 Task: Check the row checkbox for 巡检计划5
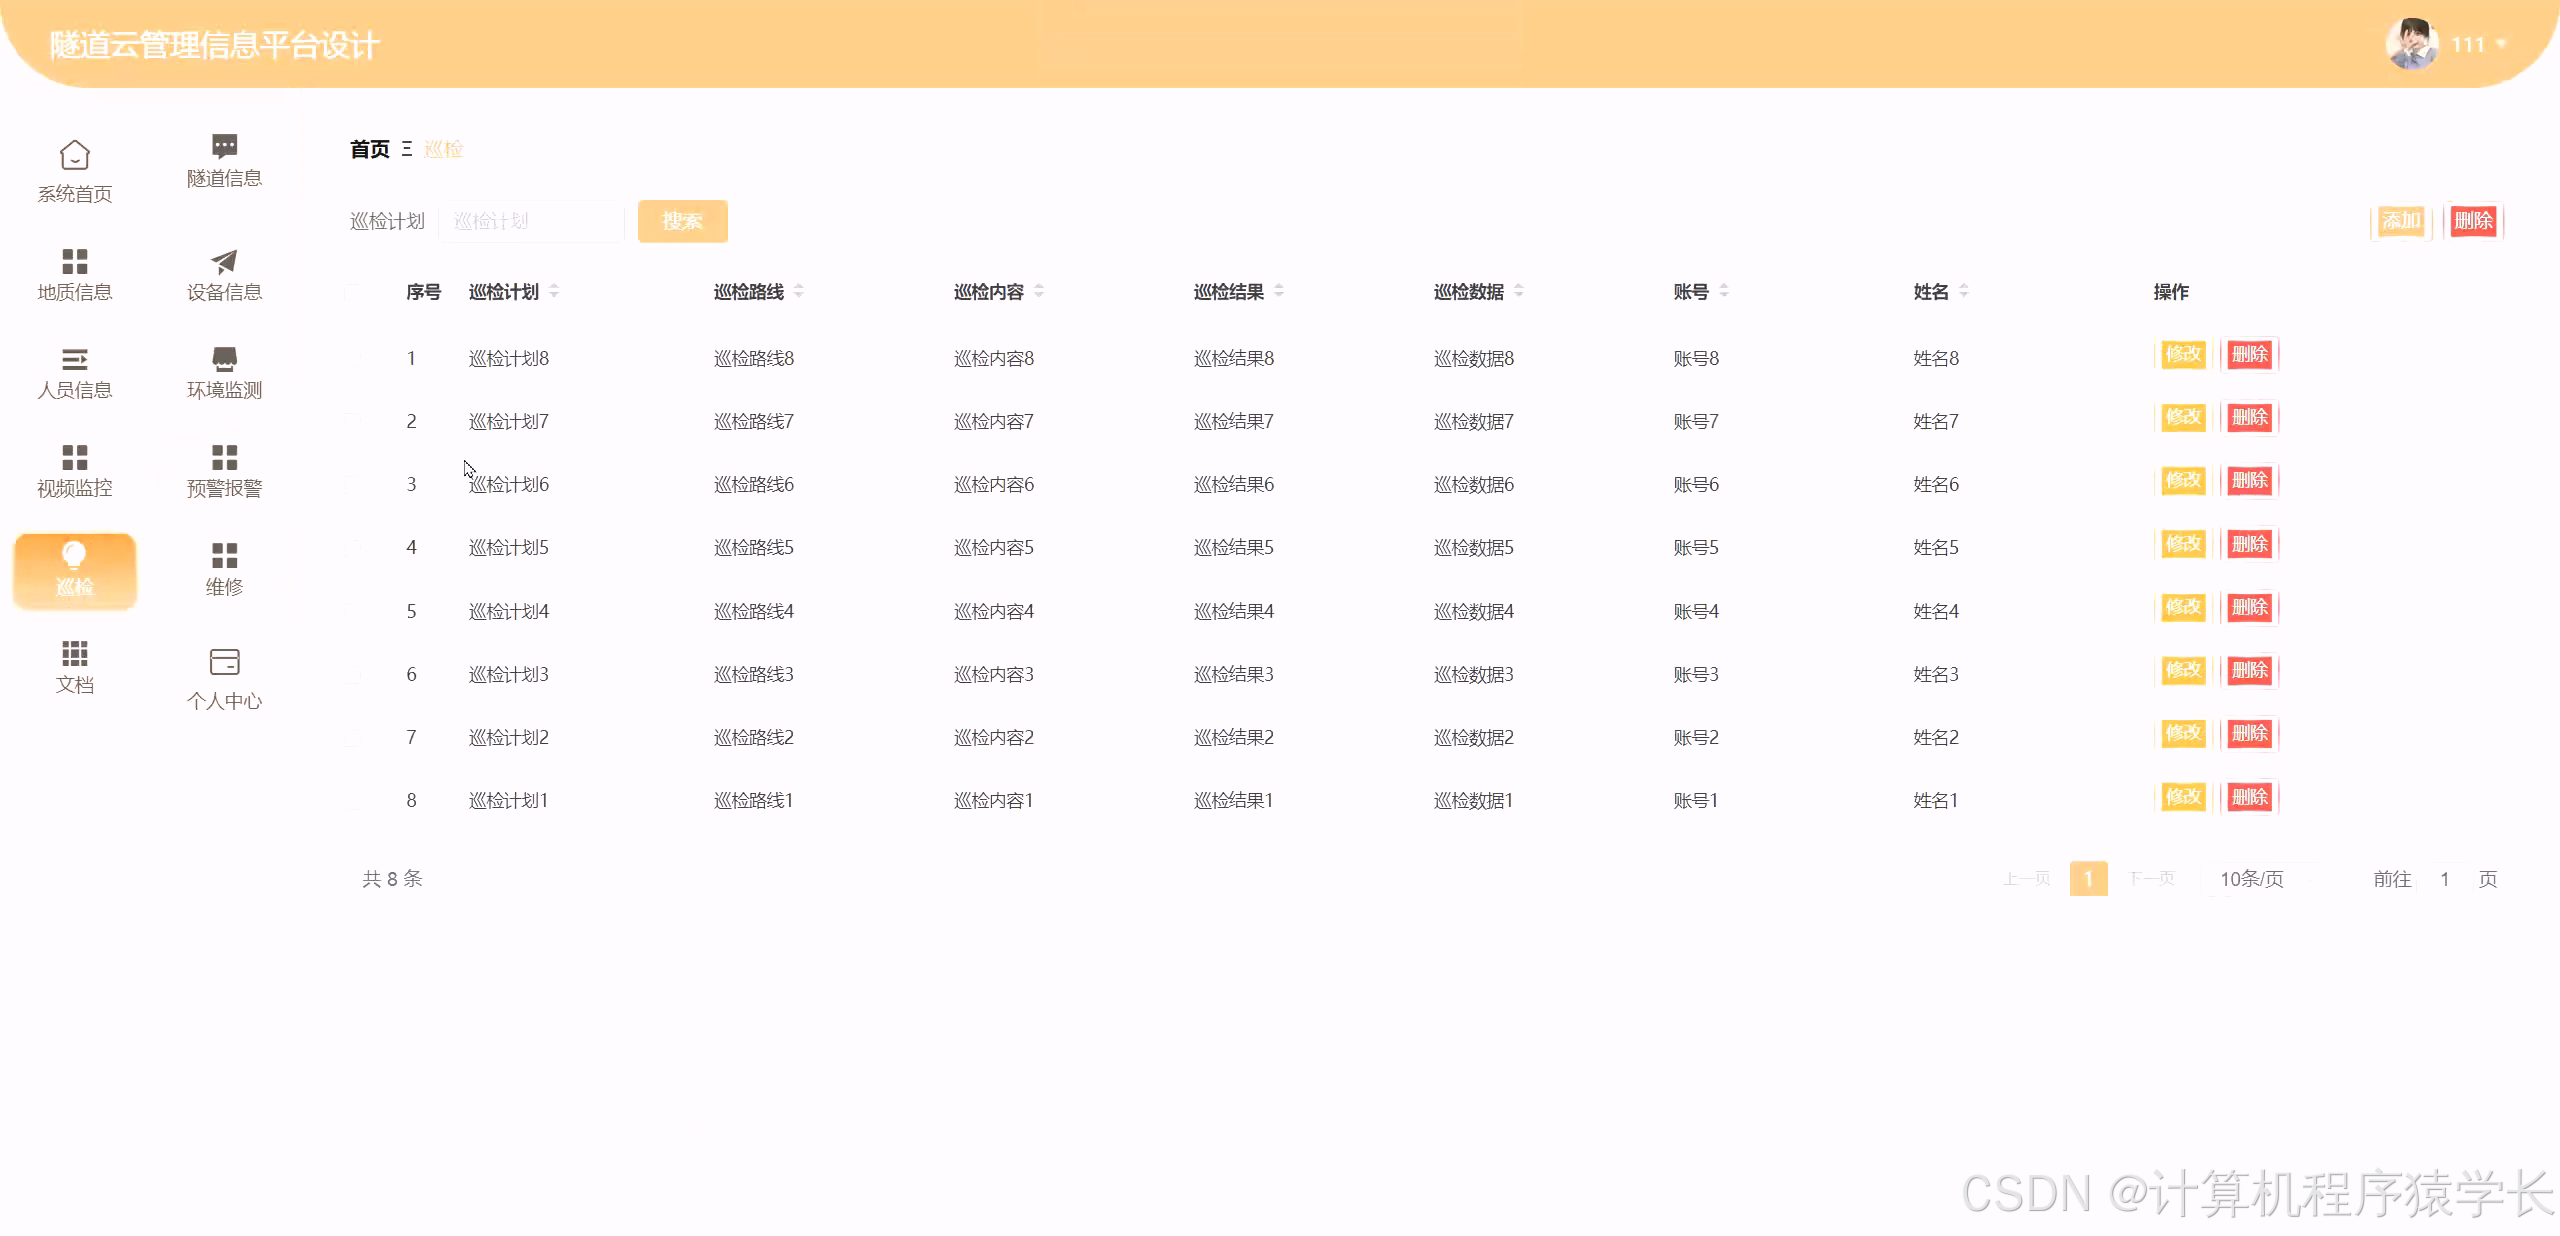[x=353, y=547]
